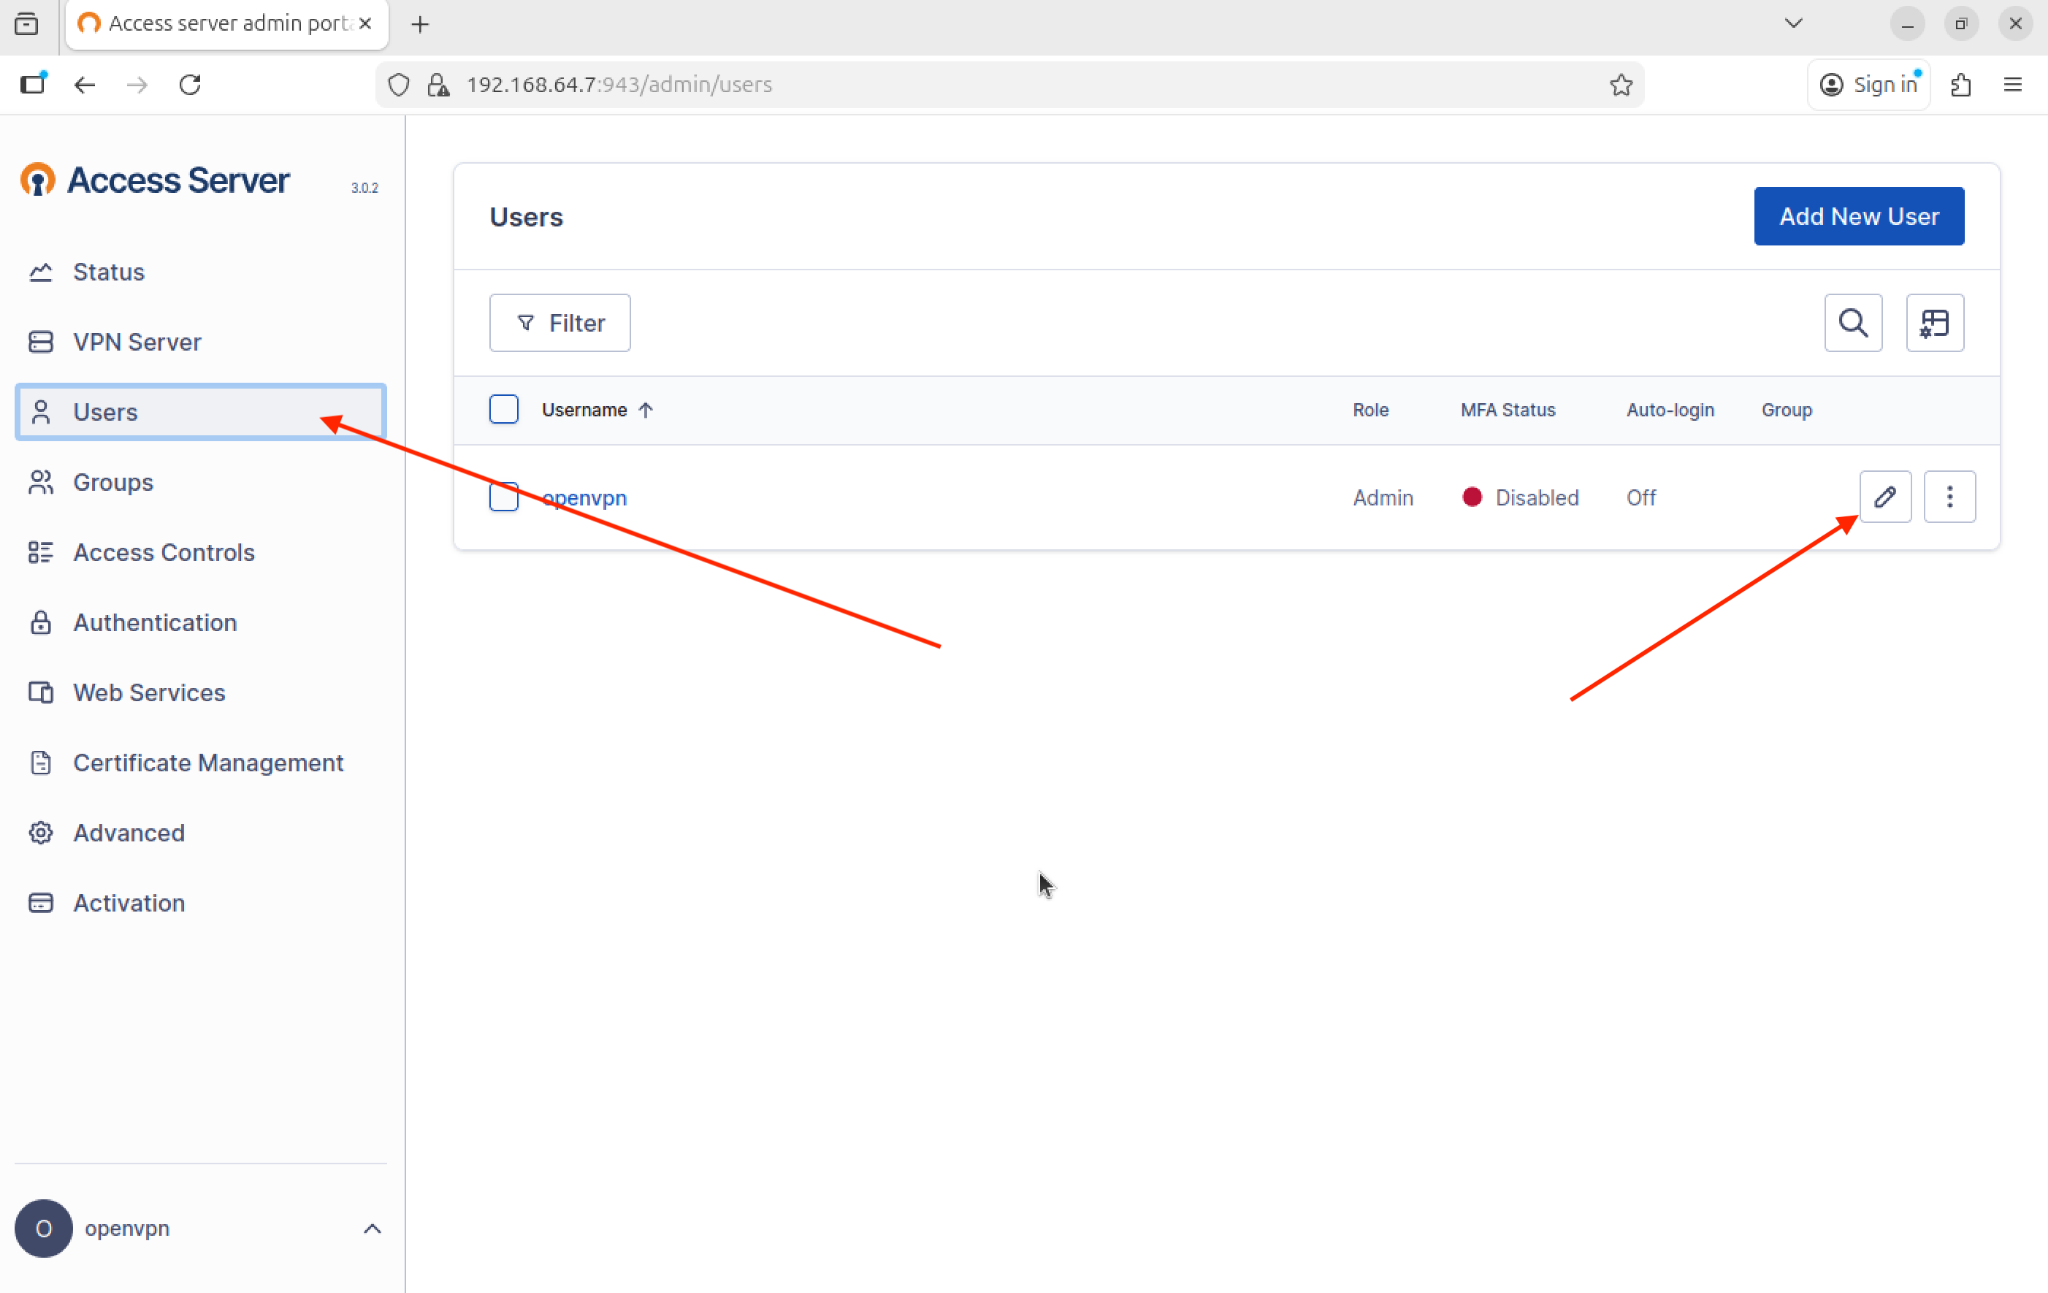Go back with browser back arrow
Viewport: 2048px width, 1293px height.
tap(85, 85)
